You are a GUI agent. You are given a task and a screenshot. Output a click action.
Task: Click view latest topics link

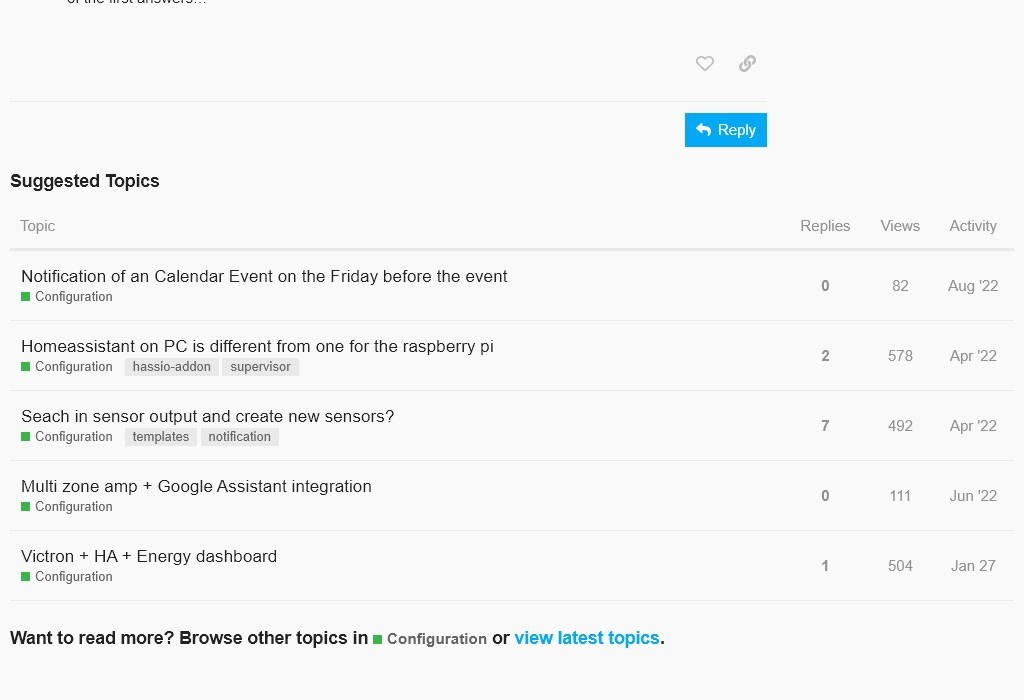[x=587, y=638]
